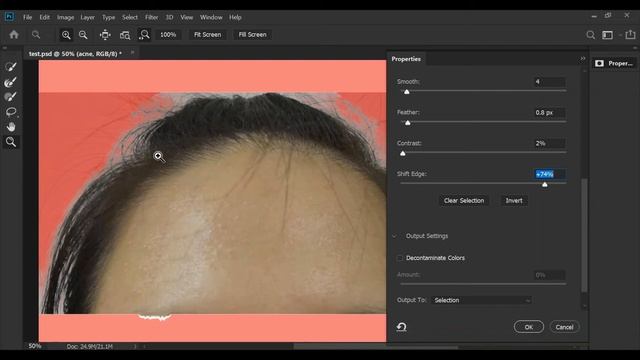Open the workspace switcher icon
Screen dimensions: 640x360
coord(608,35)
